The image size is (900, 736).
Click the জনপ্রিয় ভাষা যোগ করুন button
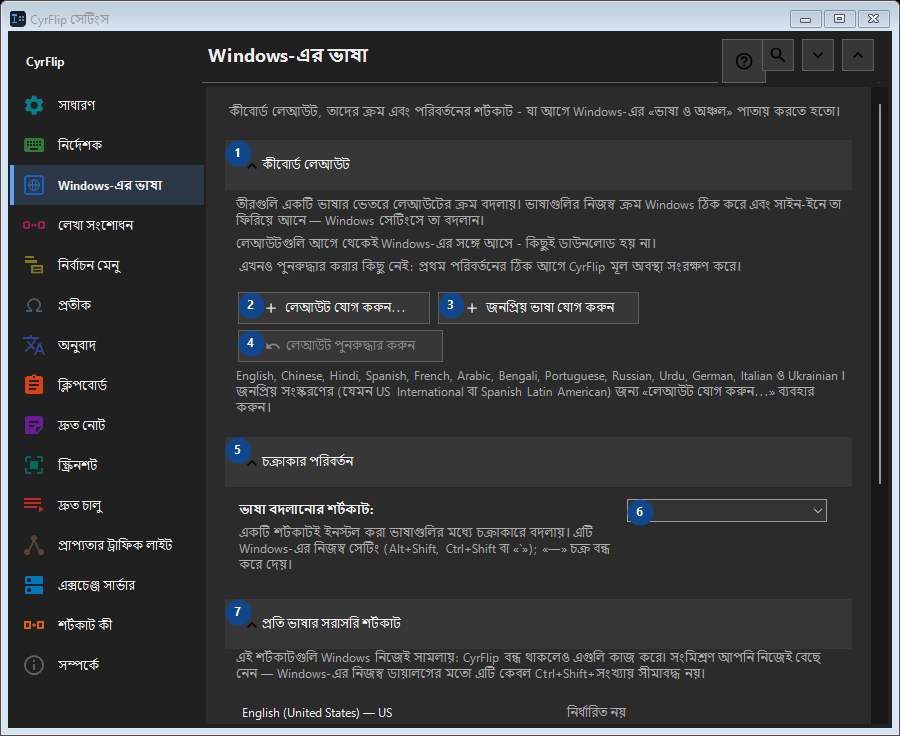point(538,308)
